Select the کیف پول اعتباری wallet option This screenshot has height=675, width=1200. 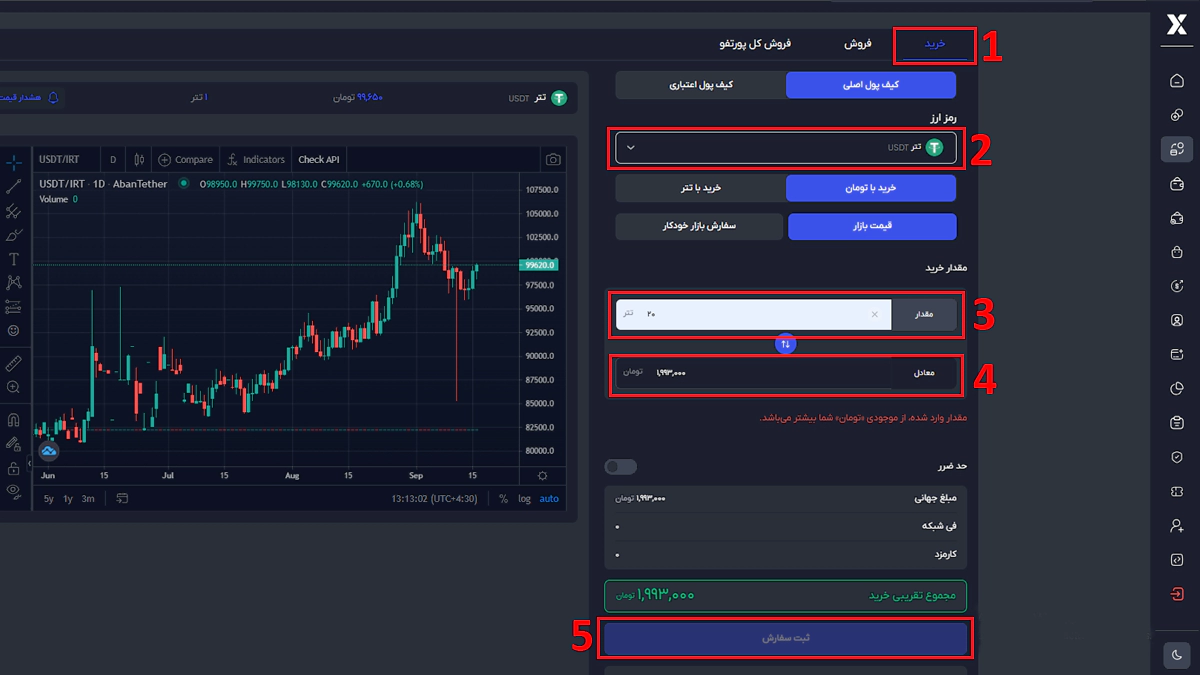[699, 85]
